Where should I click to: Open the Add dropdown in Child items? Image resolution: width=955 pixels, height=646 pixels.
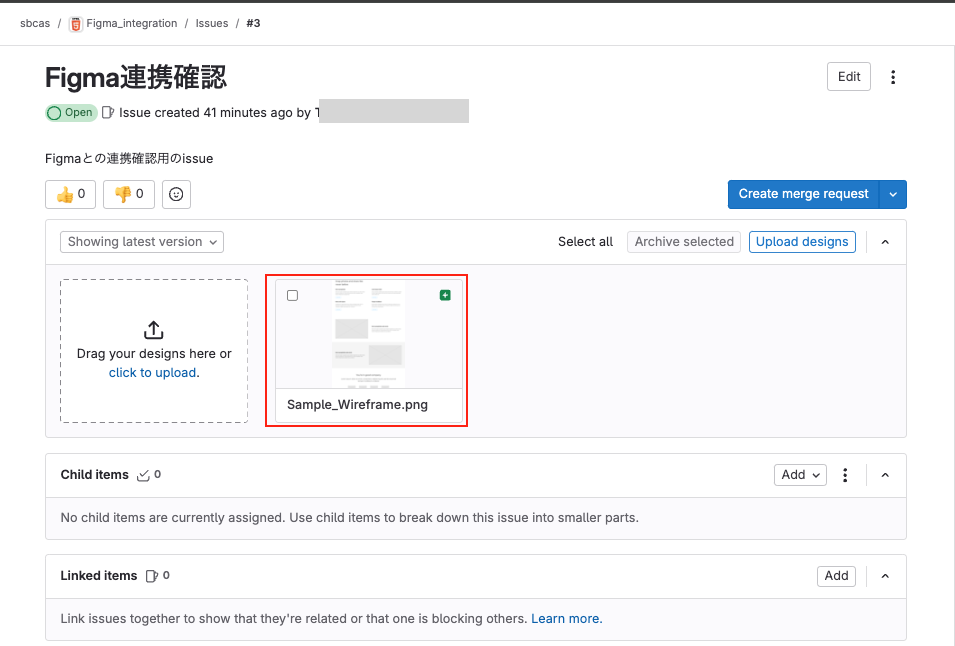[x=800, y=475]
